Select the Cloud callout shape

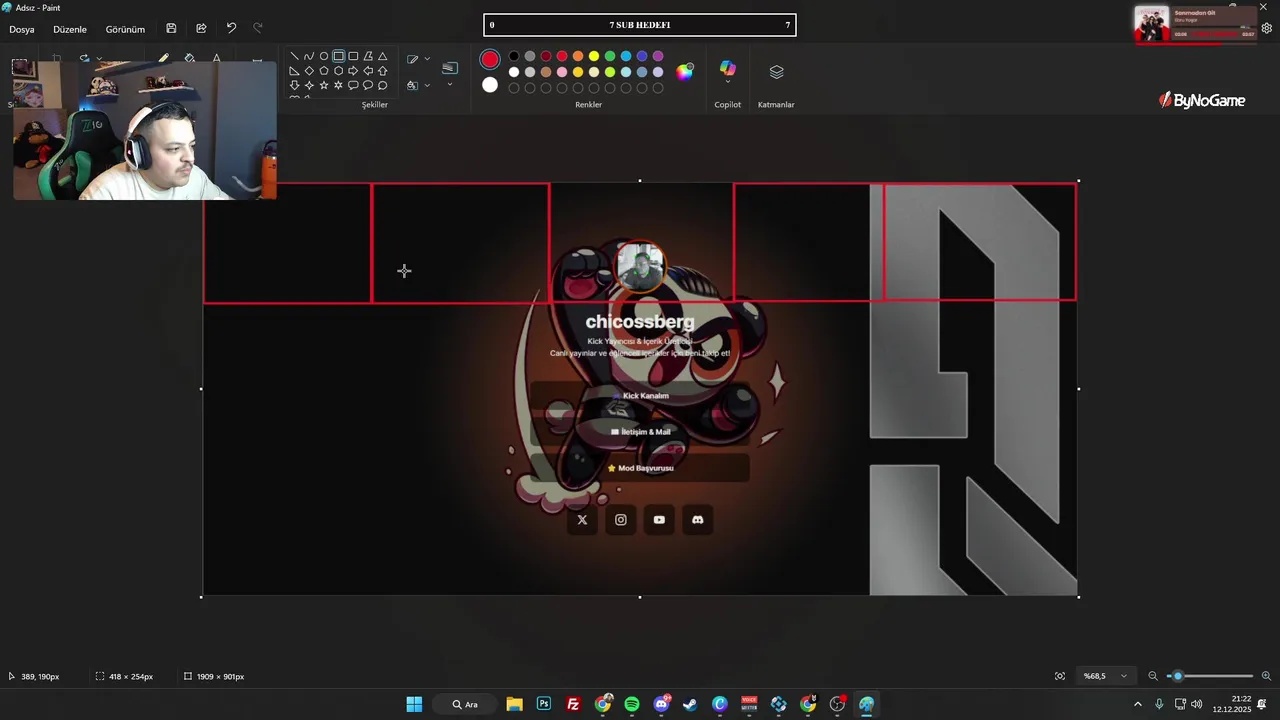[x=382, y=85]
